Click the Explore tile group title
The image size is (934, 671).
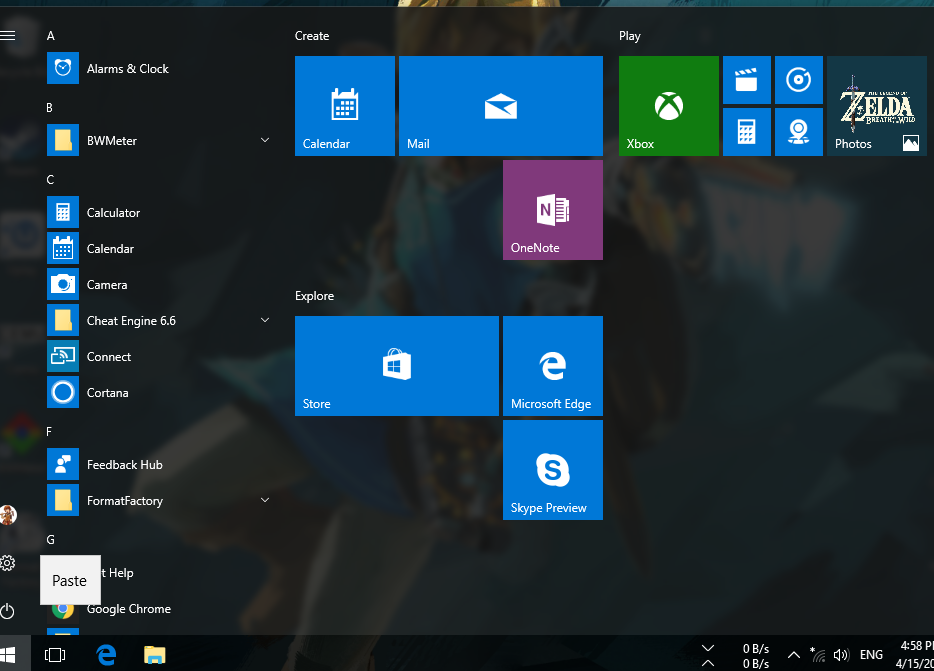(315, 296)
